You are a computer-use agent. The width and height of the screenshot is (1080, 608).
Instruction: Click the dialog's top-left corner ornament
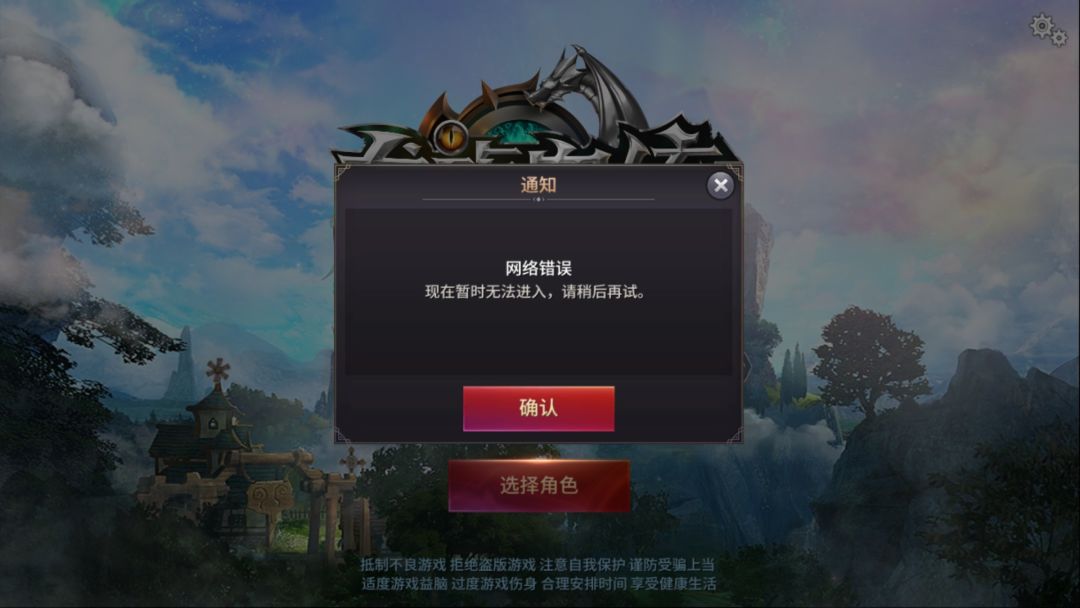pos(342,171)
